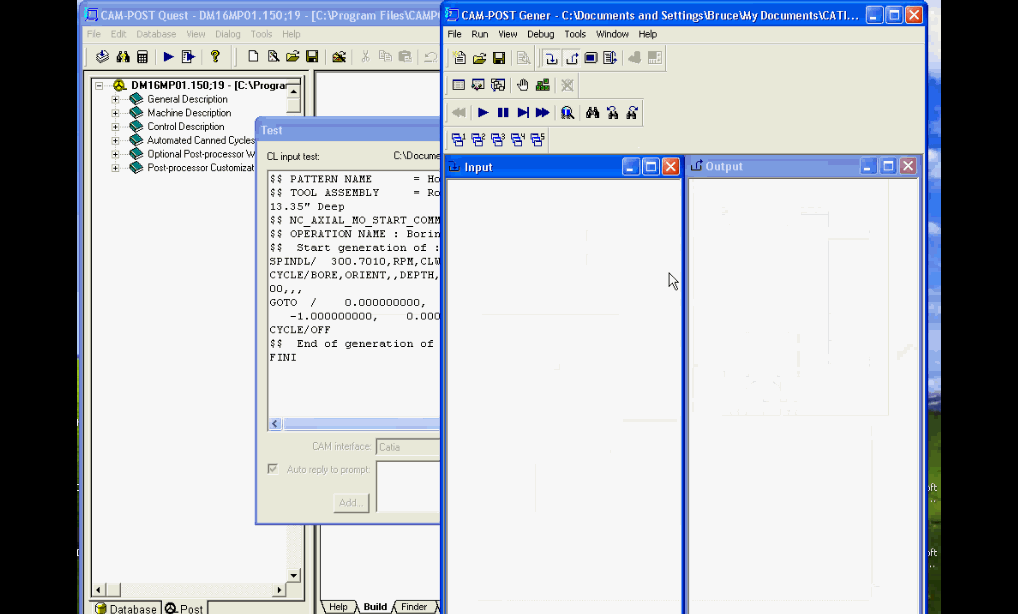Select window layout 1 icon
The width and height of the screenshot is (1018, 614).
pos(458,139)
